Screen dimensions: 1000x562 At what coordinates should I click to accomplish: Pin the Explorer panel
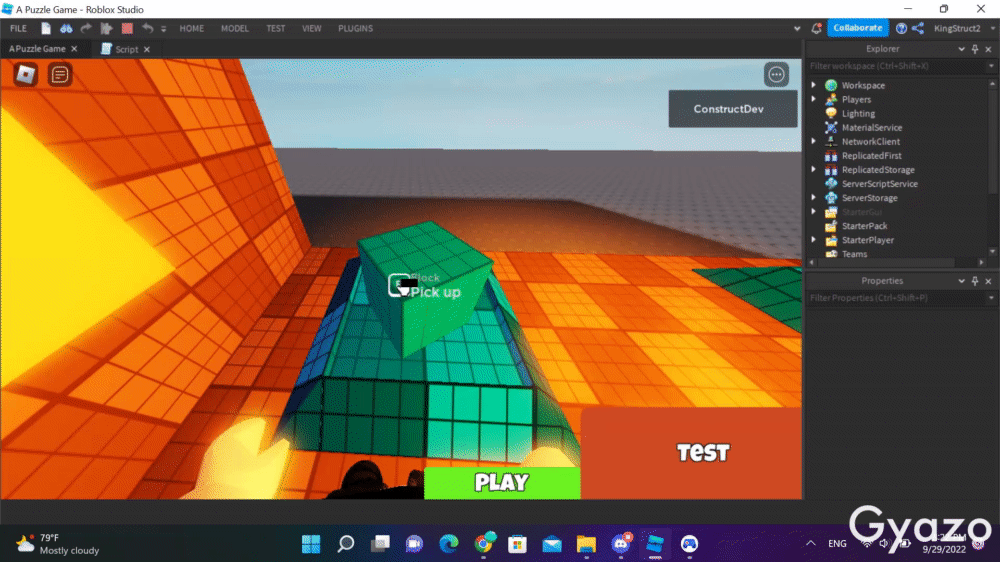[974, 49]
